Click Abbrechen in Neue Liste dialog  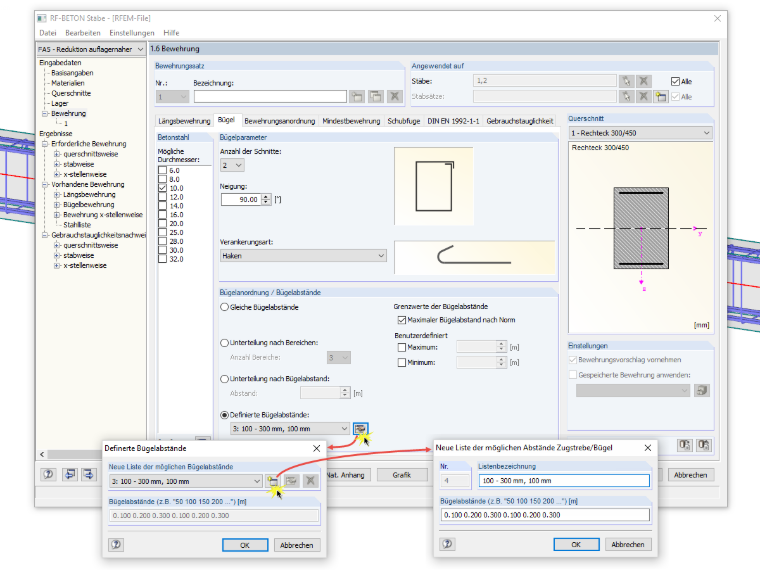(628, 544)
